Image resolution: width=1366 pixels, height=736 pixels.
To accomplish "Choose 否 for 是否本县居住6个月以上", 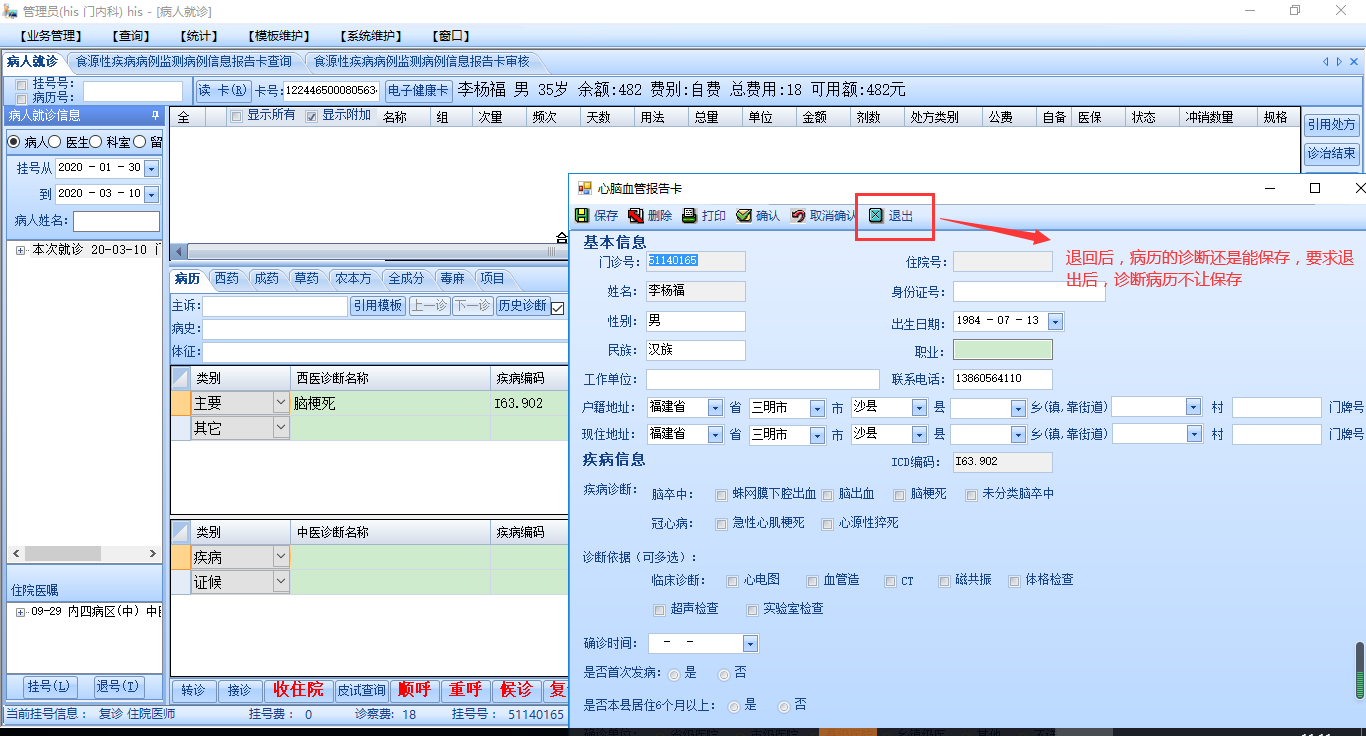I will point(784,706).
